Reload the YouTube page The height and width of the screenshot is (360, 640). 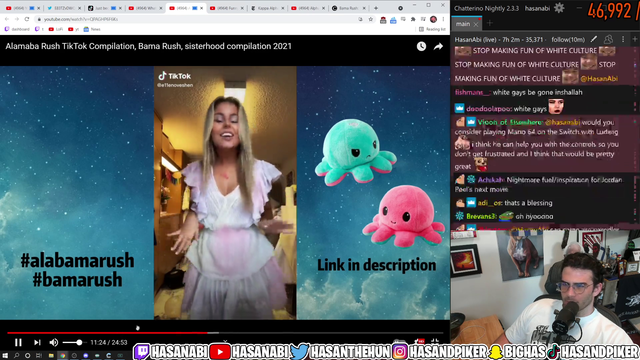click(27, 19)
